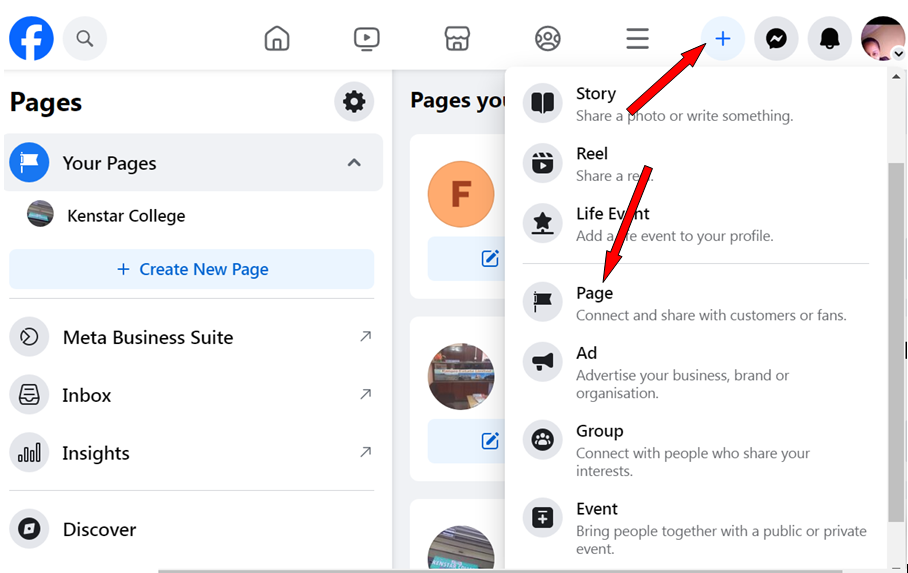Select Your Pages flag icon

[29, 162]
